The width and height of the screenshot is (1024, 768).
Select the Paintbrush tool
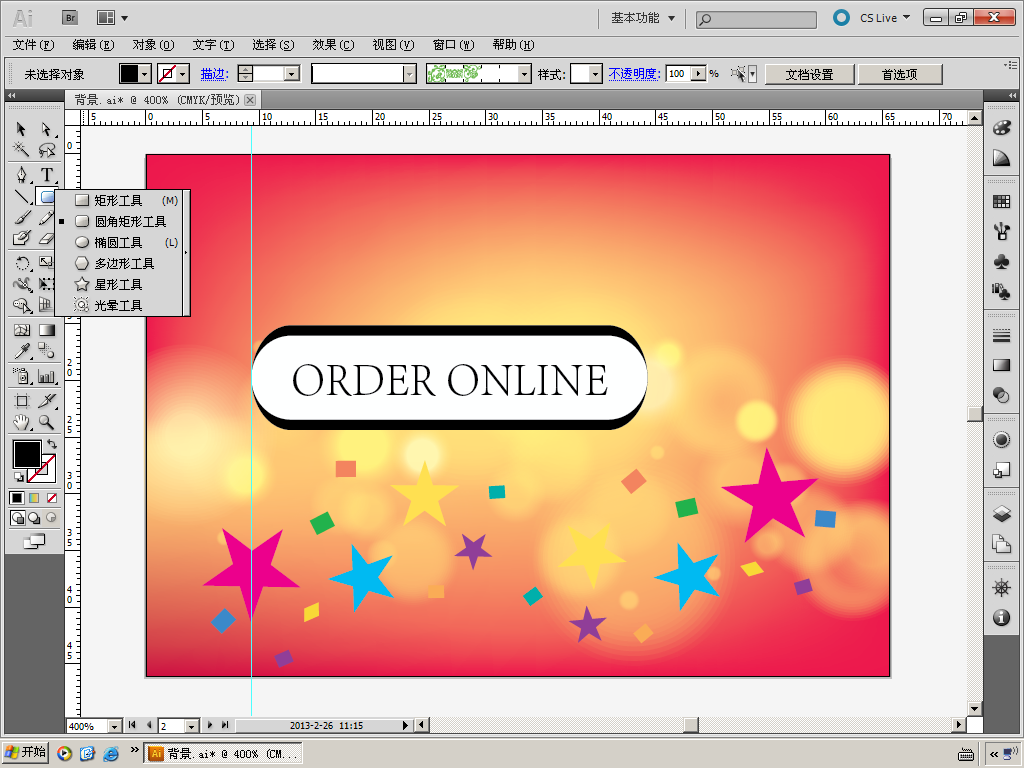click(x=21, y=217)
